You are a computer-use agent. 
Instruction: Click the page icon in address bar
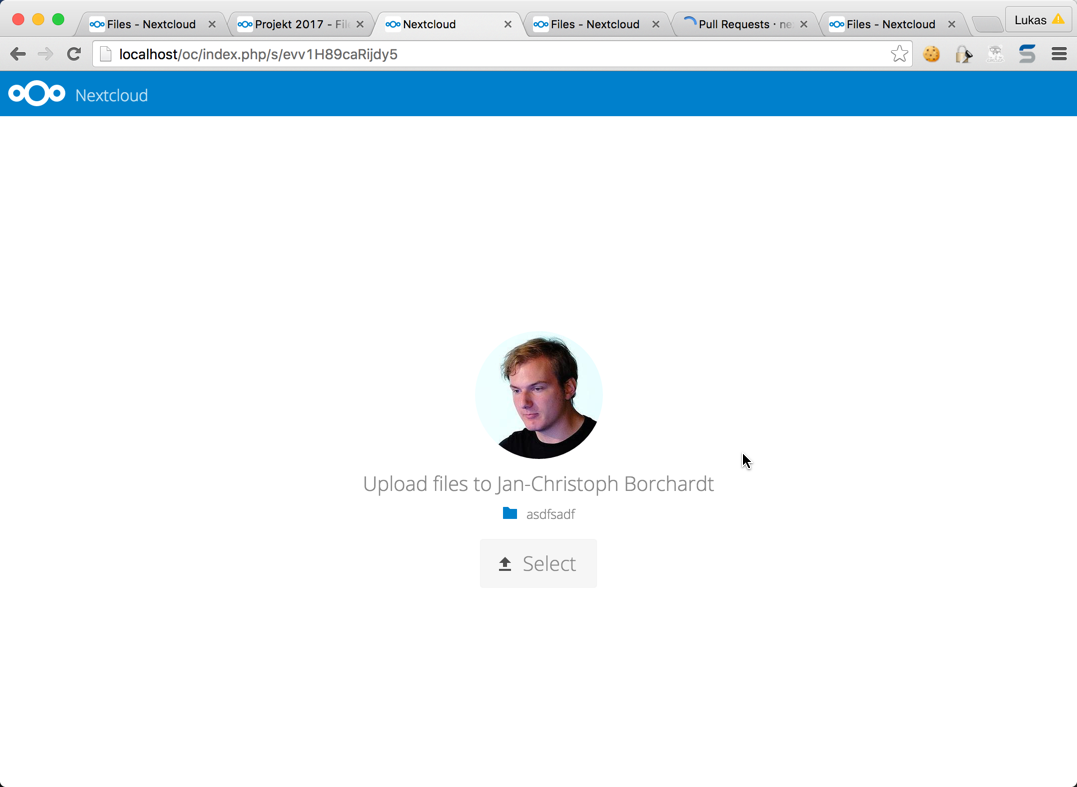[x=105, y=54]
